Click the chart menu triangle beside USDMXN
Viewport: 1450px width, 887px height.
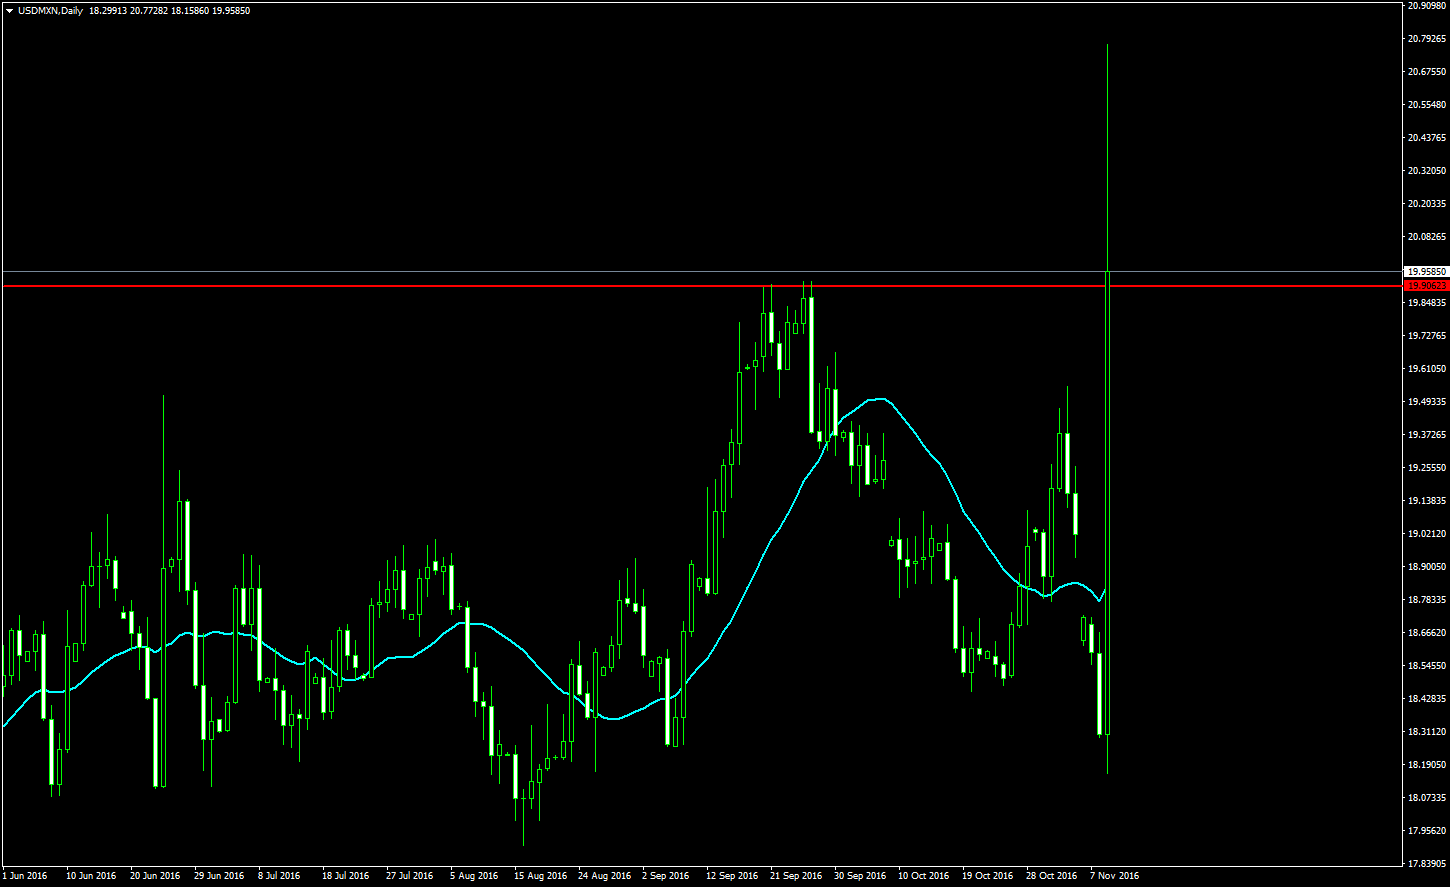pos(9,10)
